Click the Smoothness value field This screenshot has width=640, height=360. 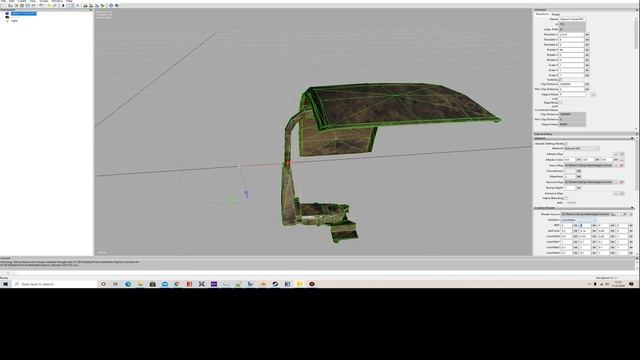[570, 171]
